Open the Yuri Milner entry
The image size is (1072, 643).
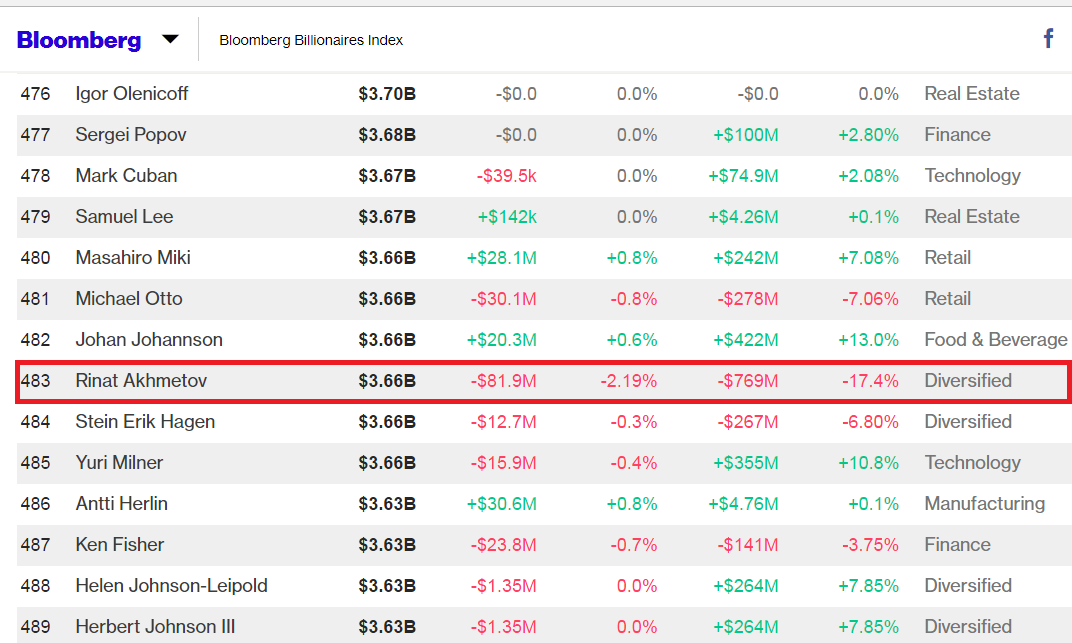[x=119, y=463]
